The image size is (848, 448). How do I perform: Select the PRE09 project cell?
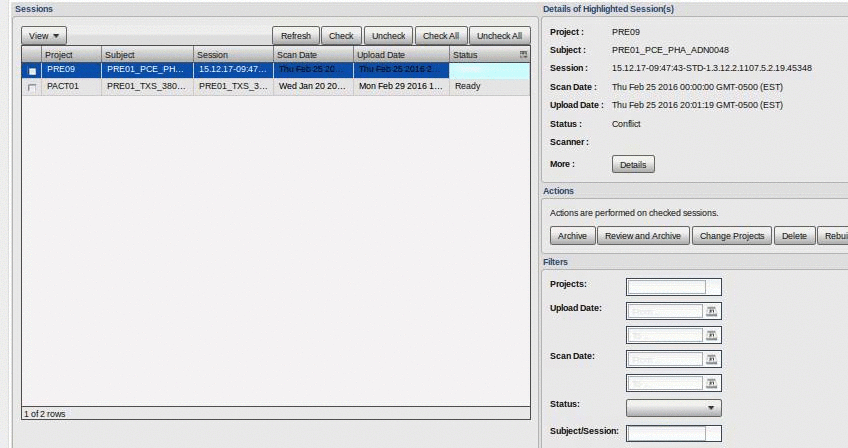pos(71,70)
